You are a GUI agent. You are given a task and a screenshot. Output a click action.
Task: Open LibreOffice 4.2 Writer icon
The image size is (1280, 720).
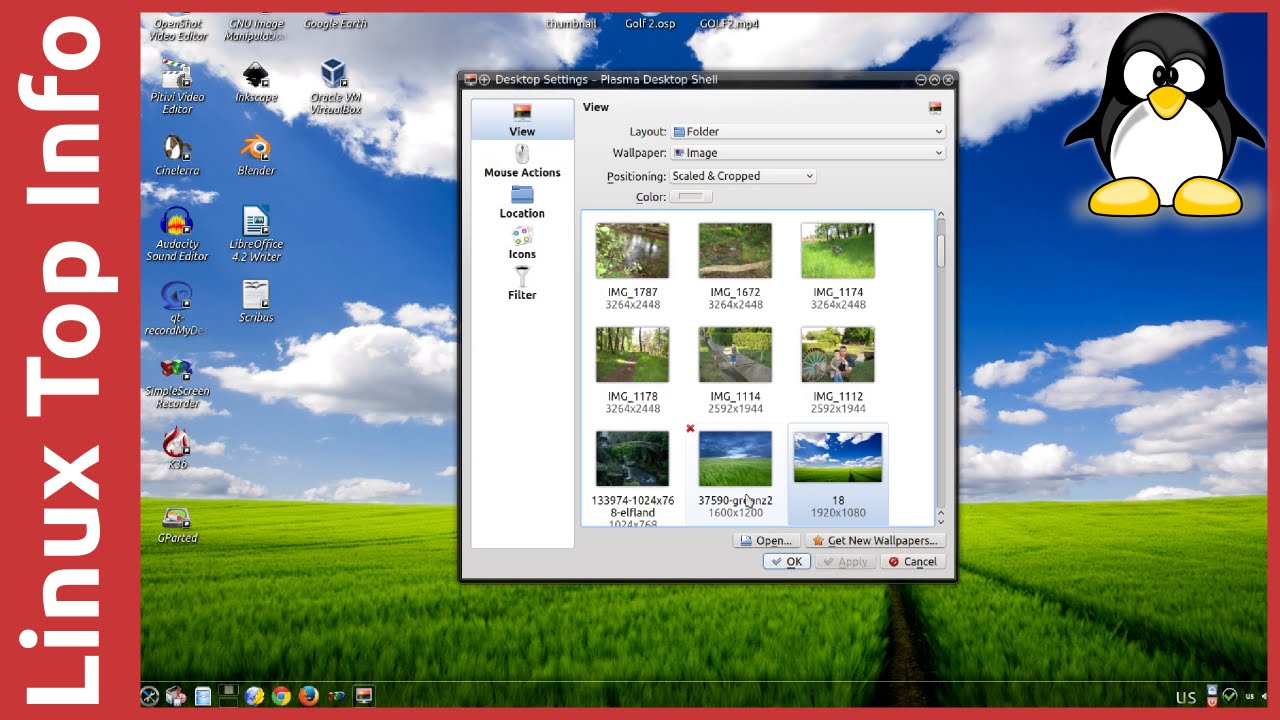pyautogui.click(x=256, y=234)
